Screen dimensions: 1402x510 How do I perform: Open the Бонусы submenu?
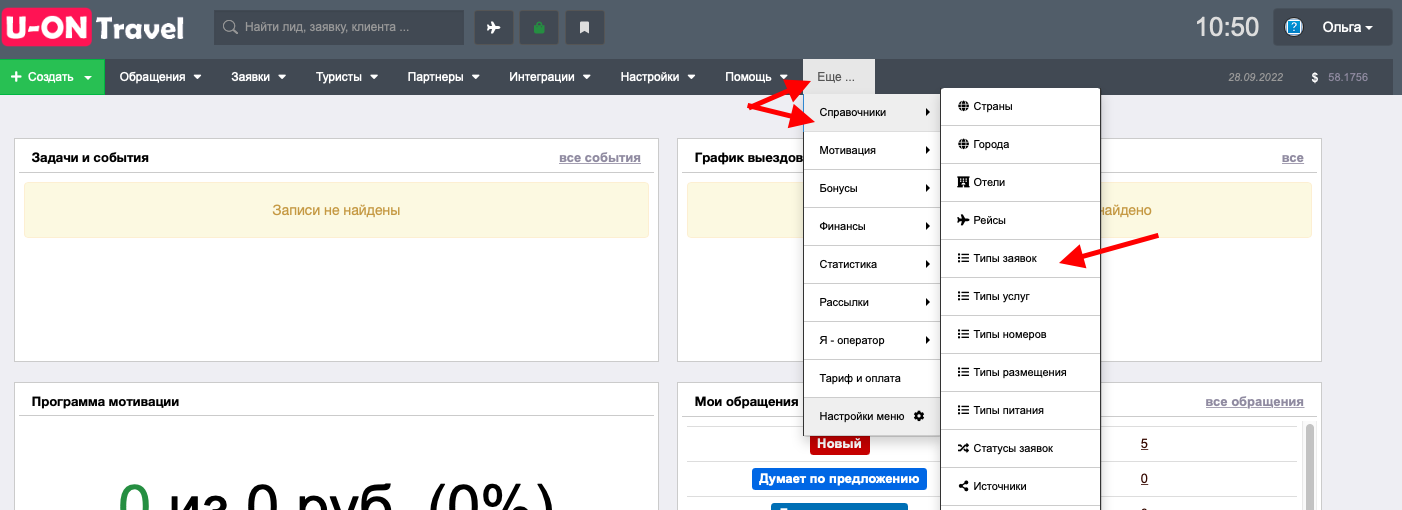coord(872,188)
